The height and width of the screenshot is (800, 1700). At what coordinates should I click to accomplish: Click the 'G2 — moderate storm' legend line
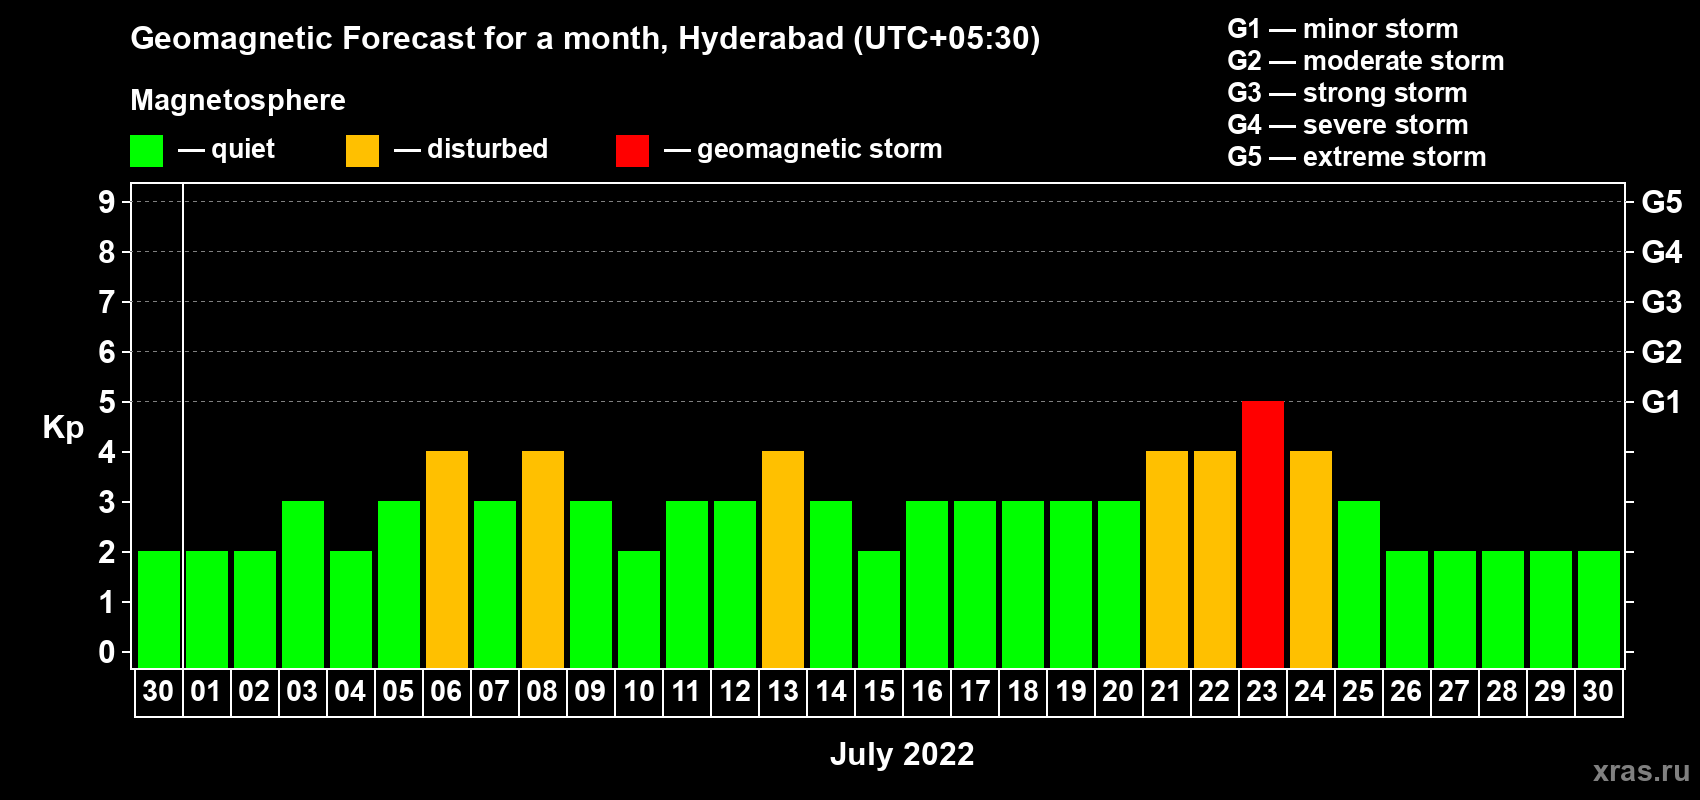pos(1366,61)
